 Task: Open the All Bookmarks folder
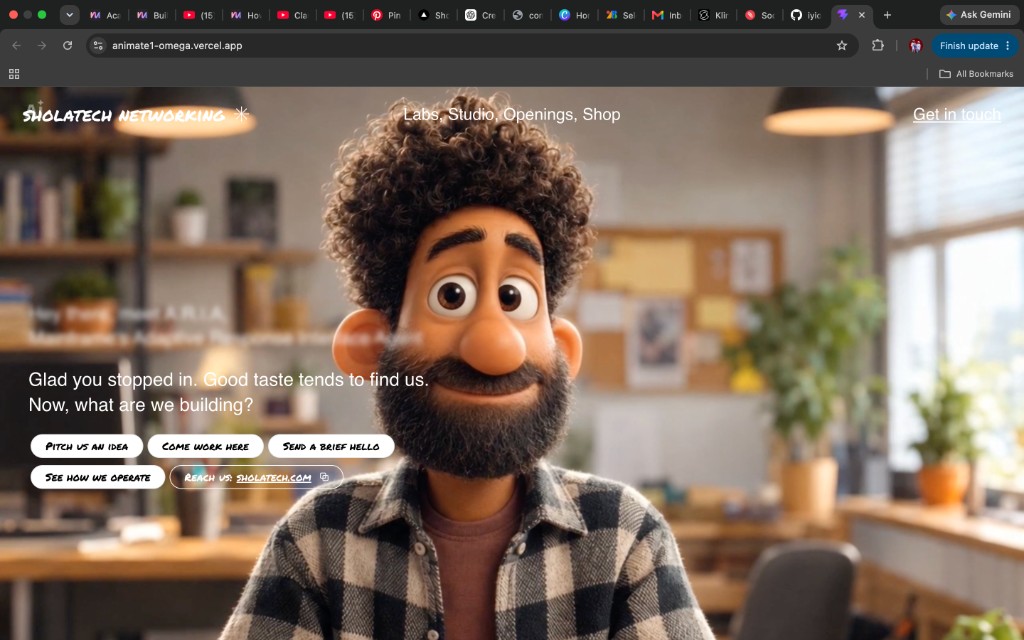(x=976, y=74)
